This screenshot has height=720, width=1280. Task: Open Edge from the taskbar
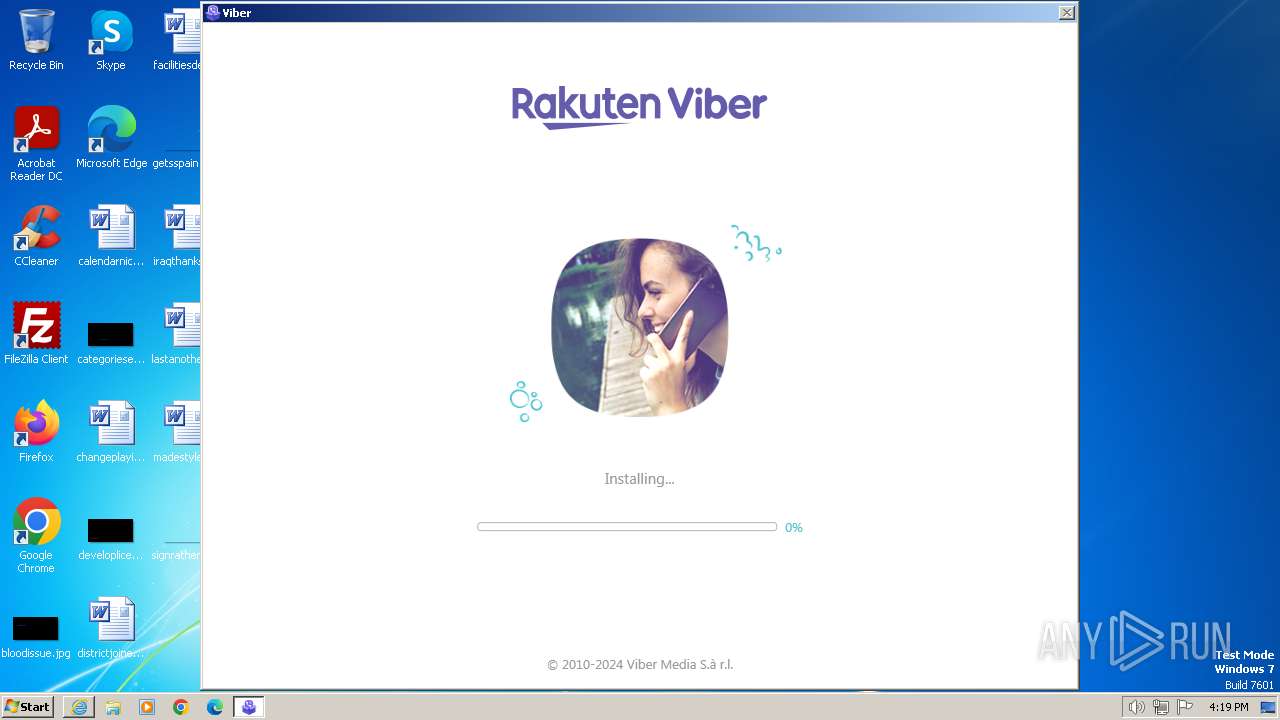215,707
